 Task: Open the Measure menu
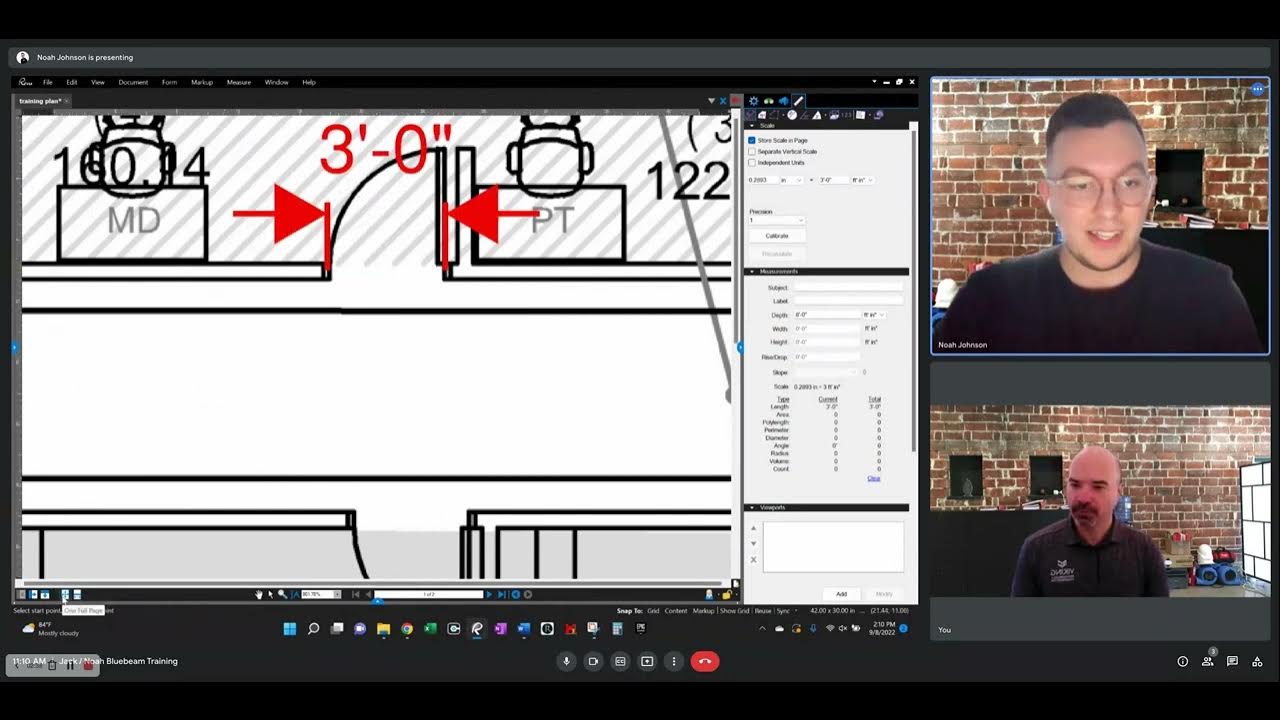coord(239,82)
